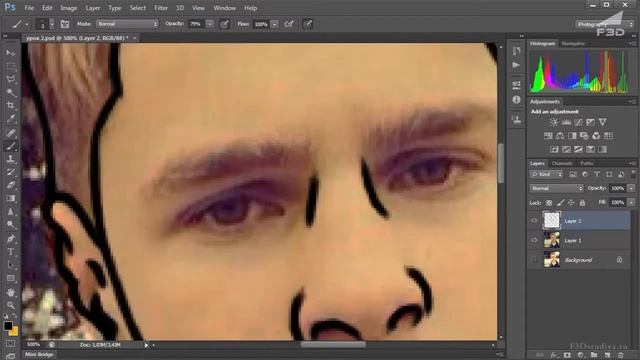Select the Rectangular Marquee tool
This screenshot has width=640, height=360.
click(x=11, y=66)
